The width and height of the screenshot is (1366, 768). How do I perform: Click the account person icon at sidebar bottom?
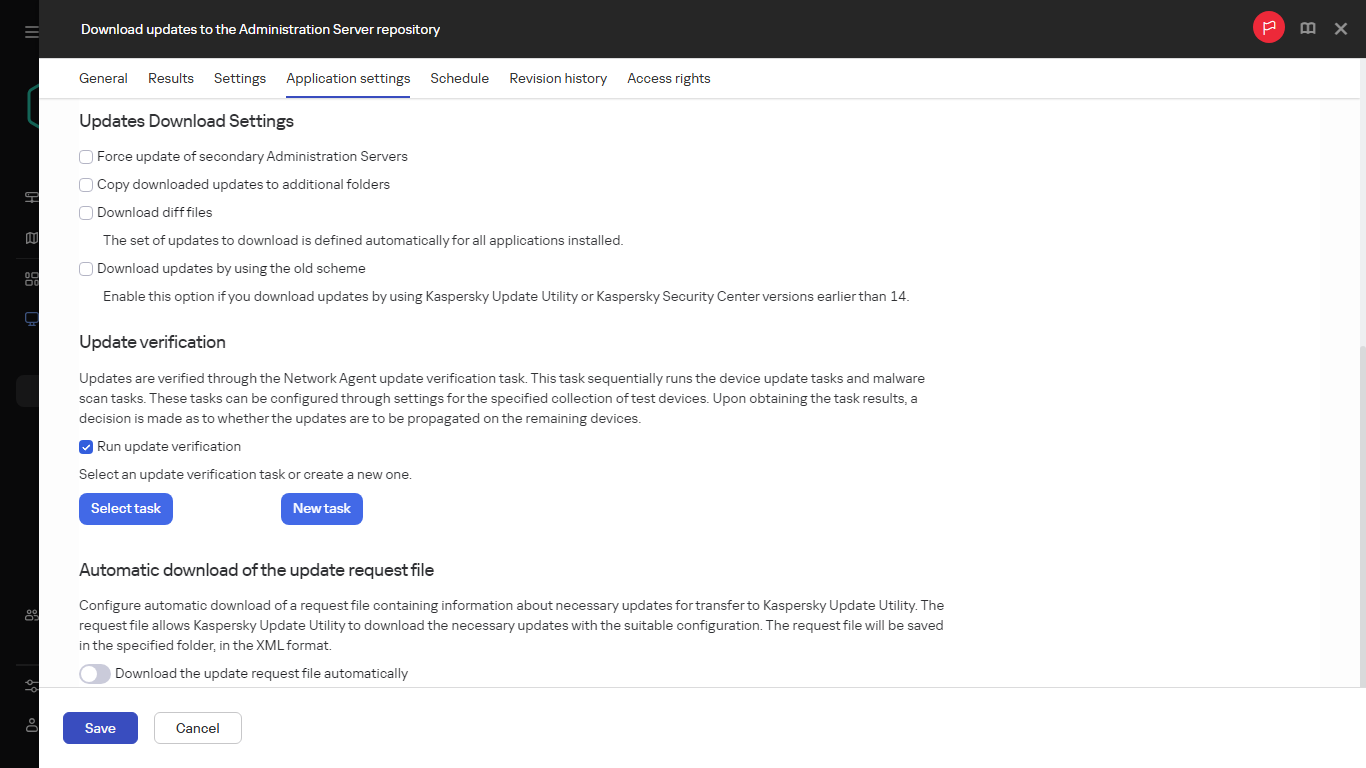[x=30, y=725]
